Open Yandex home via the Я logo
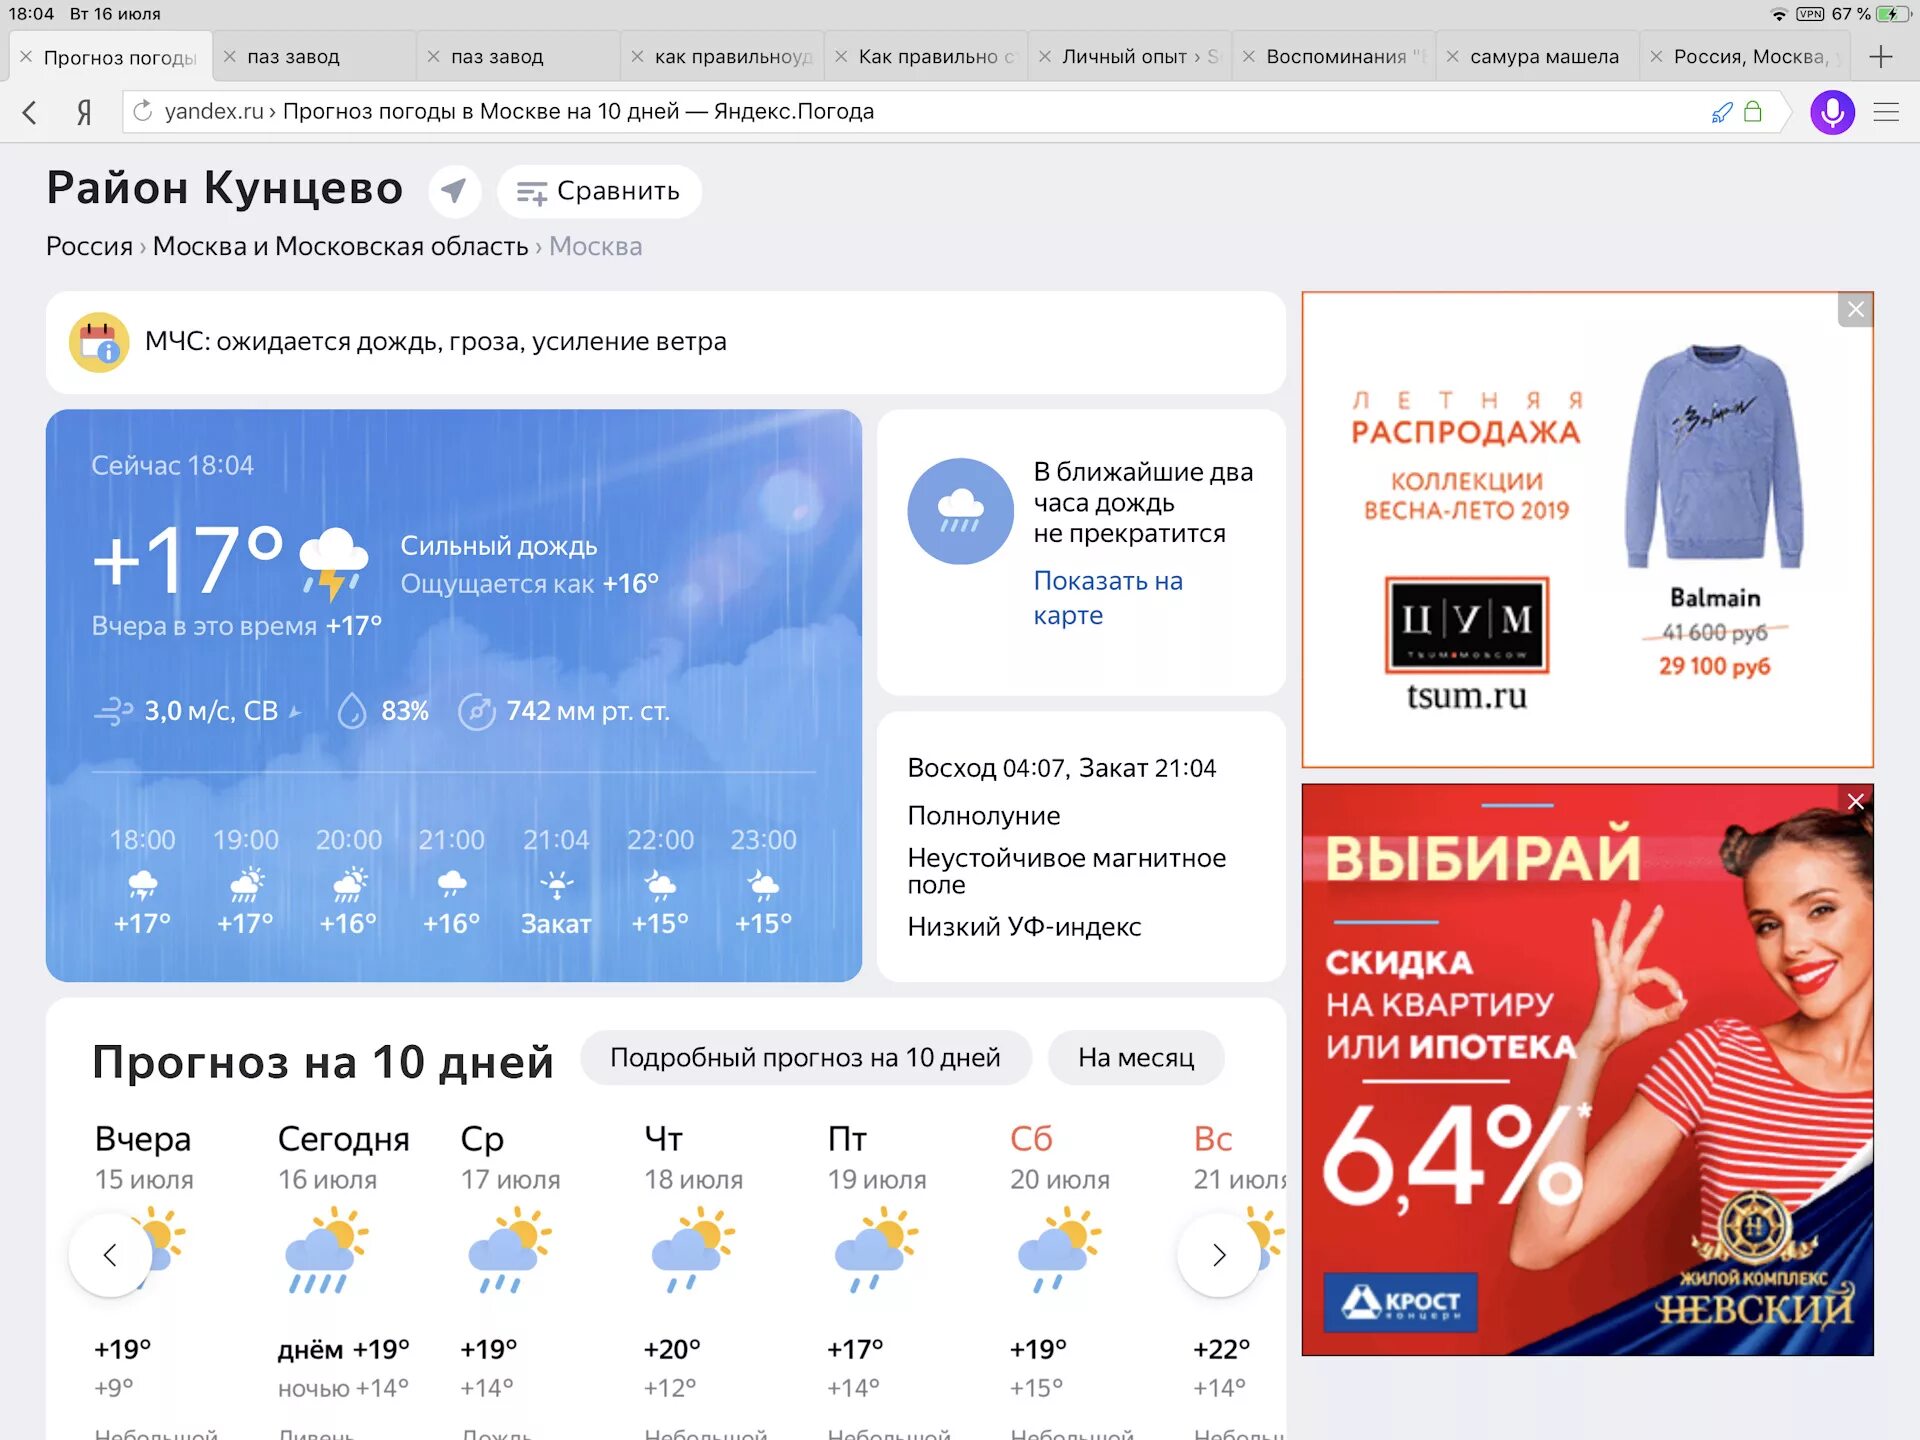The height and width of the screenshot is (1440, 1920). pos(85,112)
